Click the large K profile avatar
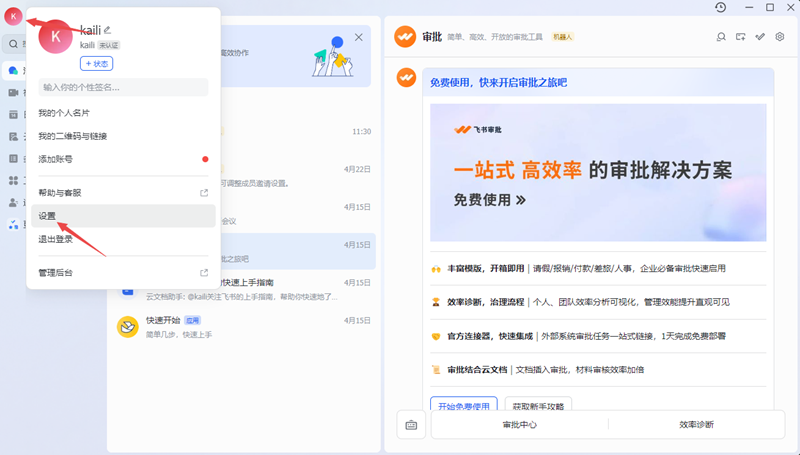Screen dimensions: 800x455 tap(56, 37)
